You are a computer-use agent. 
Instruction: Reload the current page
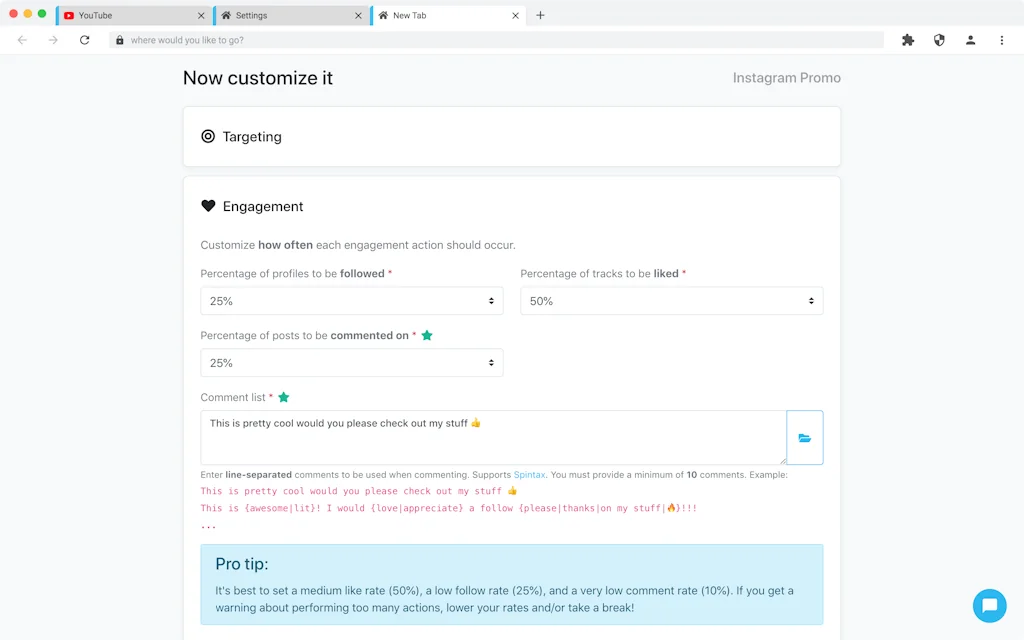pos(85,39)
